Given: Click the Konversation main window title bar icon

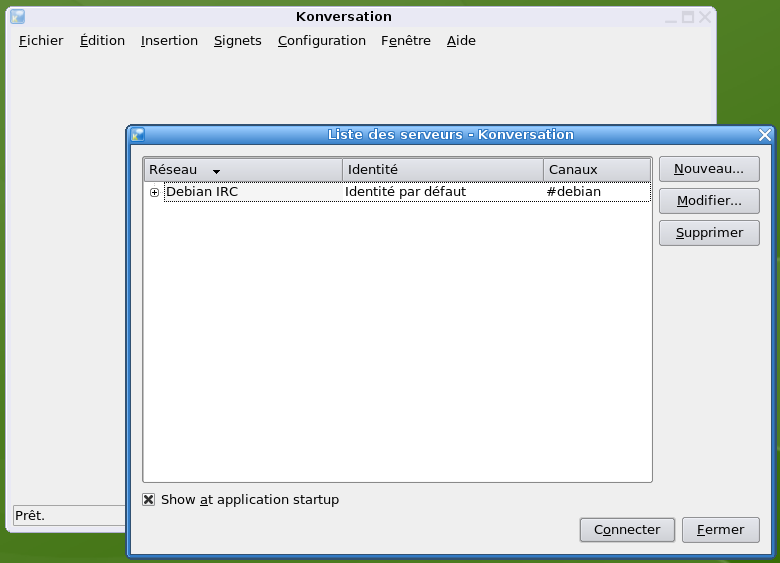Looking at the screenshot, I should click(17, 17).
